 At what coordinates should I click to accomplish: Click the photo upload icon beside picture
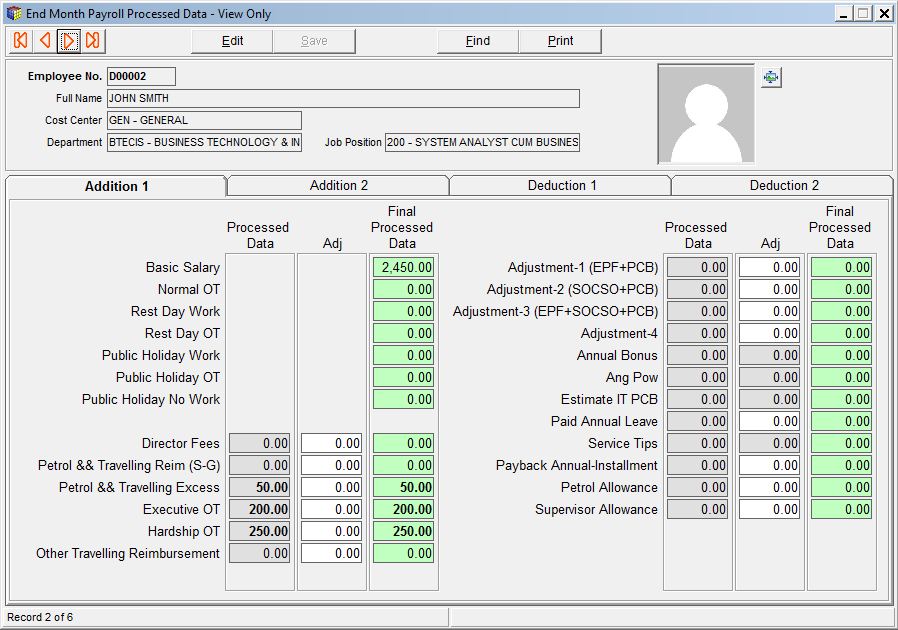pos(771,77)
